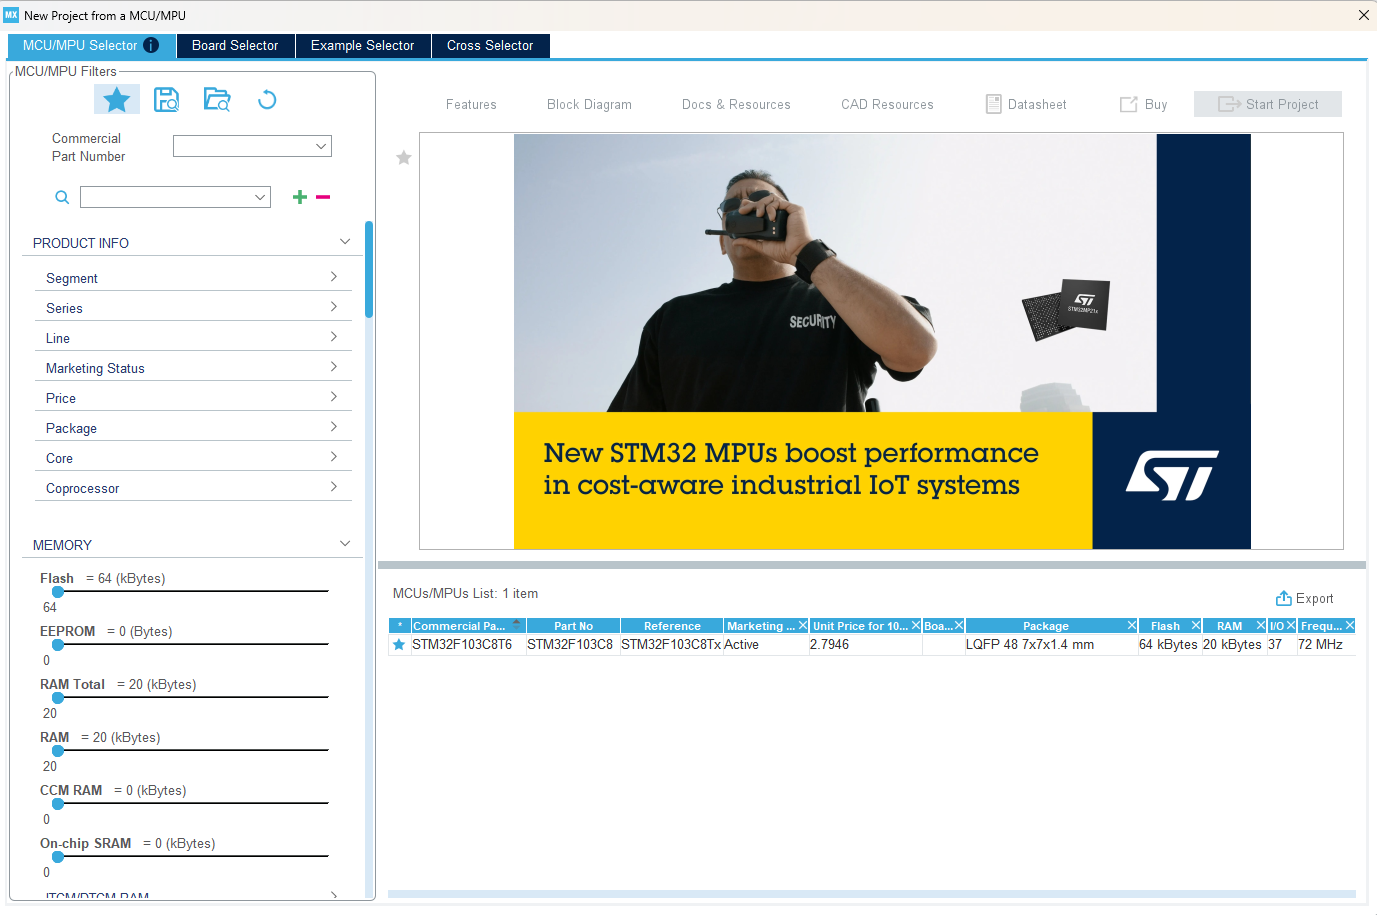The width and height of the screenshot is (1377, 915).
Task: Remove the Board column using its X
Action: click(959, 625)
